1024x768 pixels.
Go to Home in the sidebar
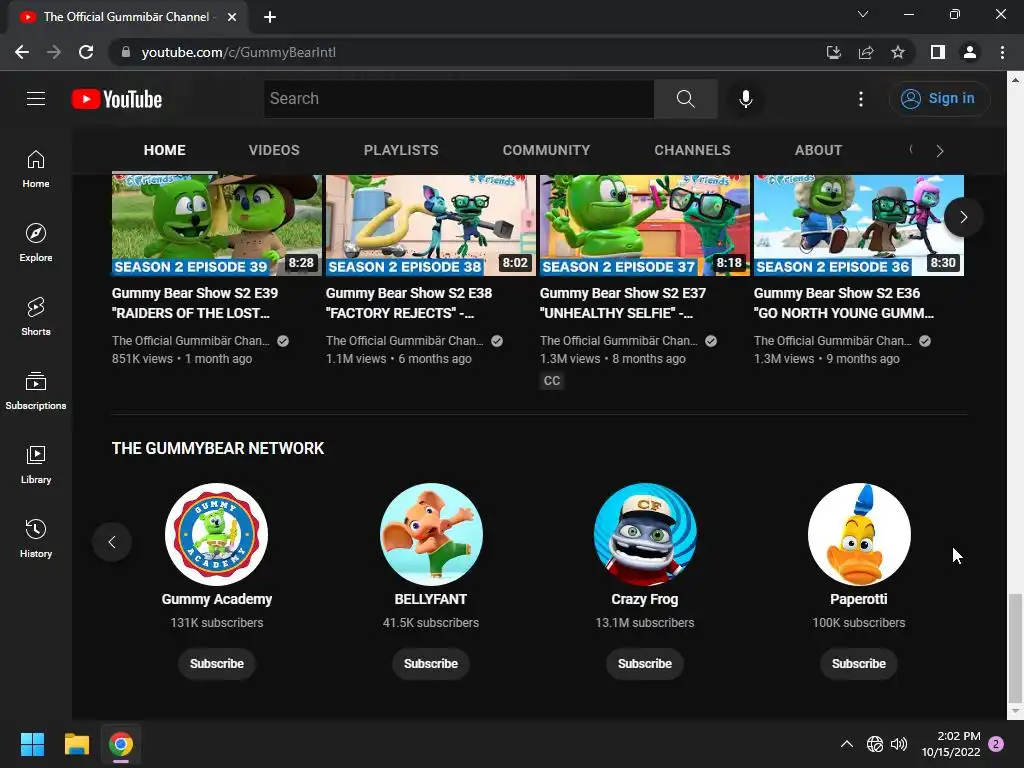click(x=36, y=168)
